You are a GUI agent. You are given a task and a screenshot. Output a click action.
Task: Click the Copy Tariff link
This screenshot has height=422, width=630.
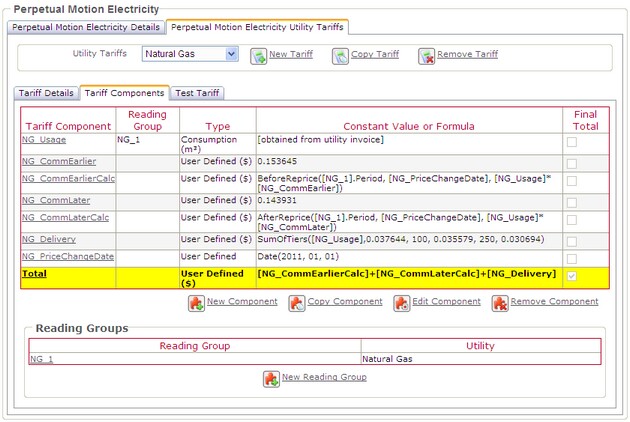[x=375, y=54]
